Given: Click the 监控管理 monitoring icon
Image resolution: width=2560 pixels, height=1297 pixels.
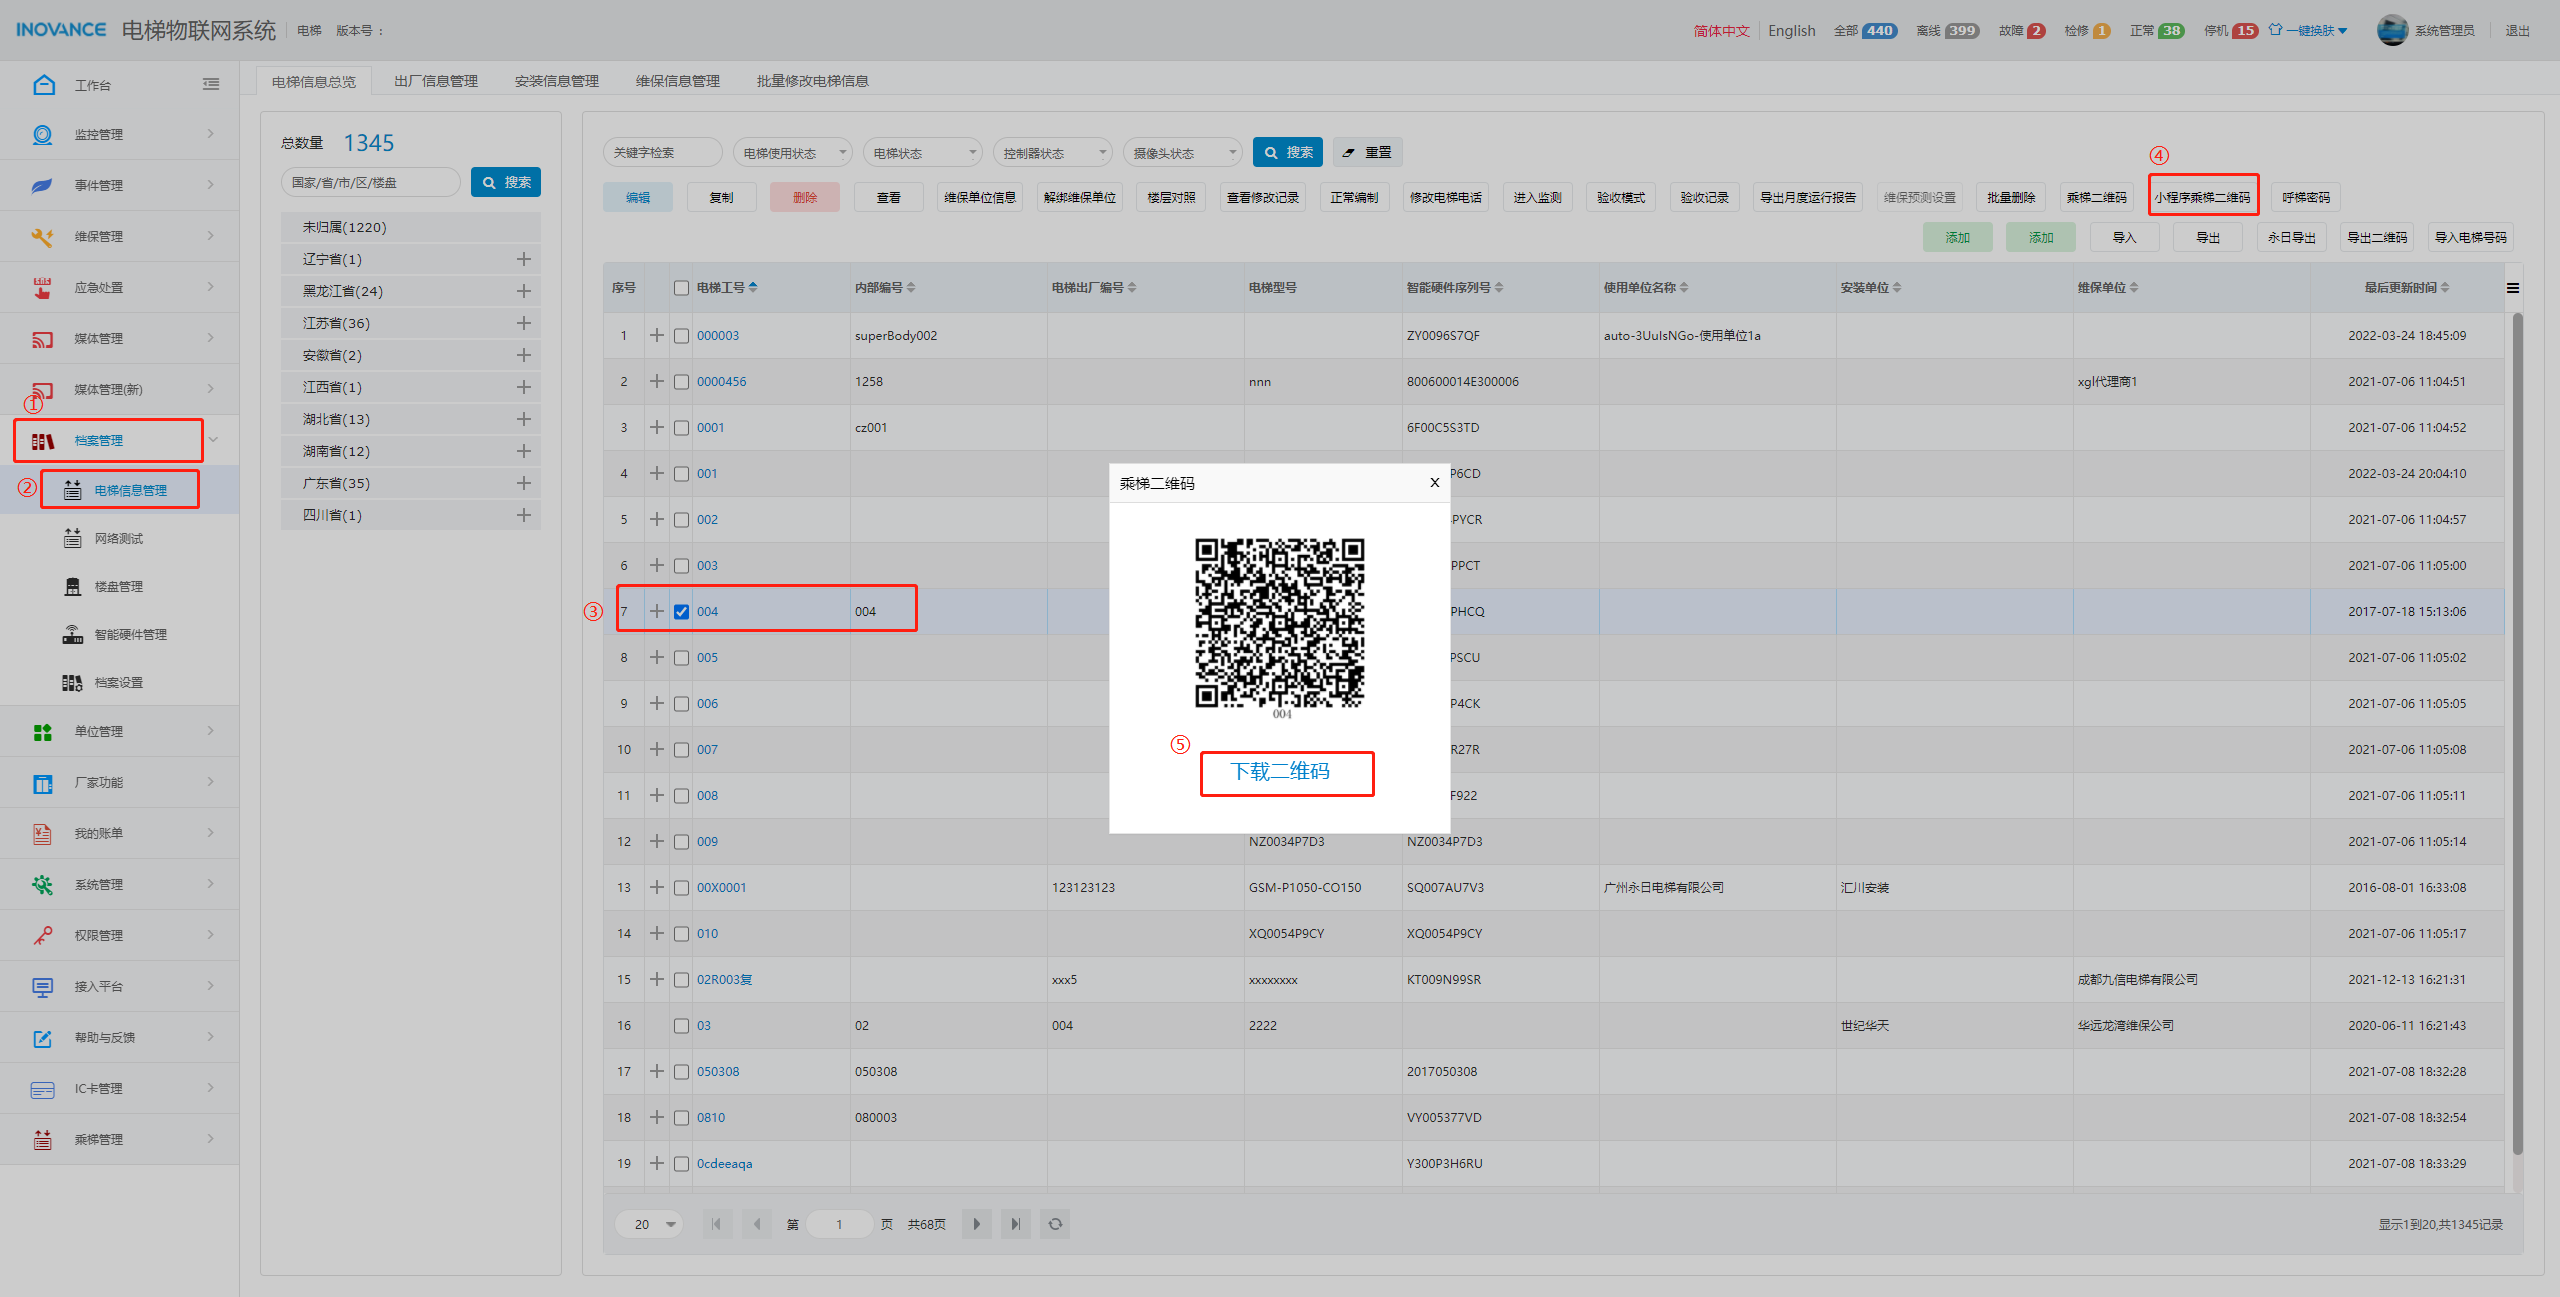Looking at the screenshot, I should pos(42,135).
